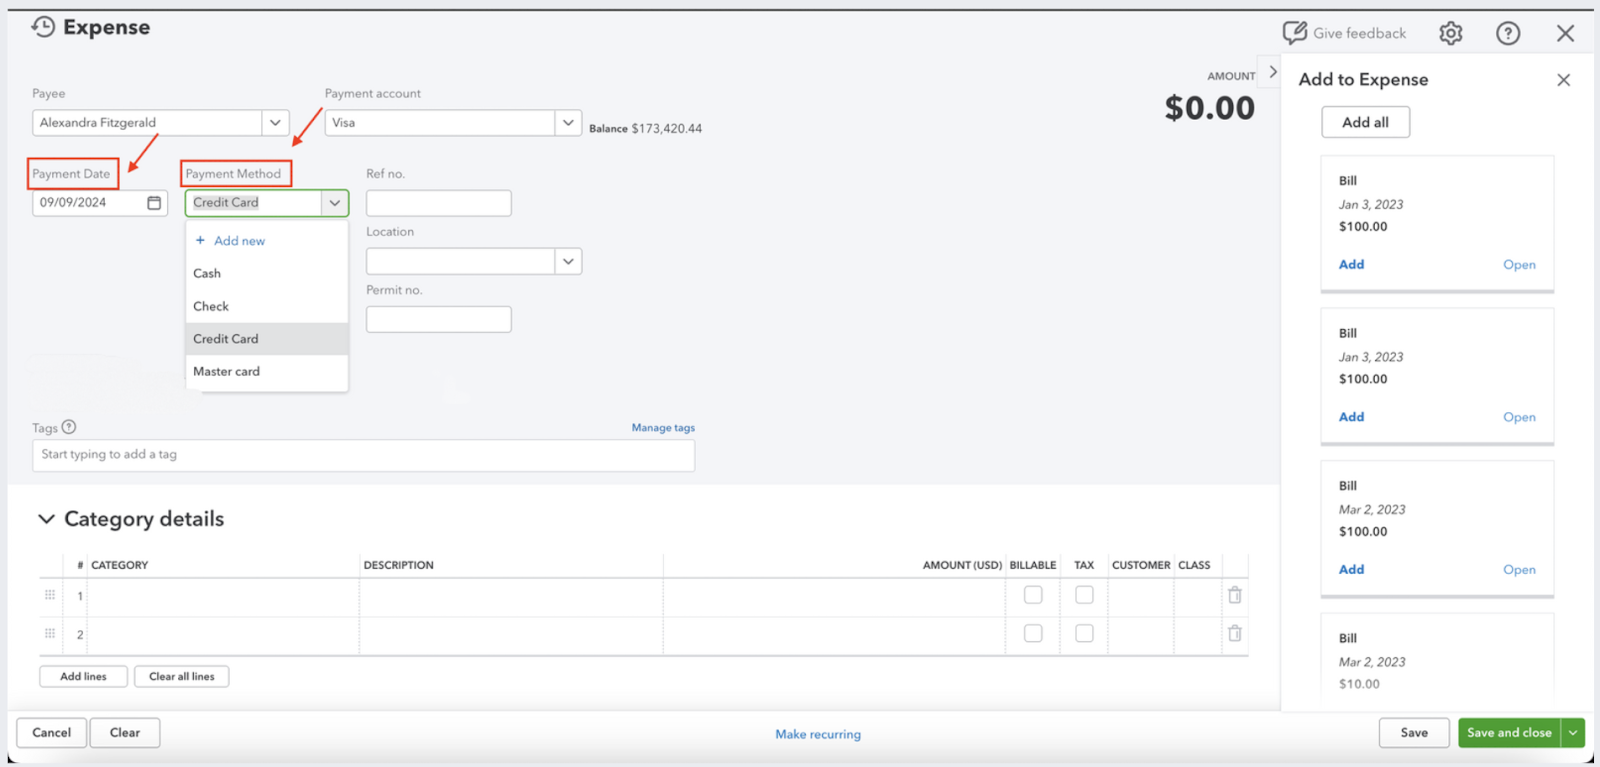This screenshot has width=1600, height=767.
Task: Click the CATEGORY column header
Action: pyautogui.click(x=119, y=565)
